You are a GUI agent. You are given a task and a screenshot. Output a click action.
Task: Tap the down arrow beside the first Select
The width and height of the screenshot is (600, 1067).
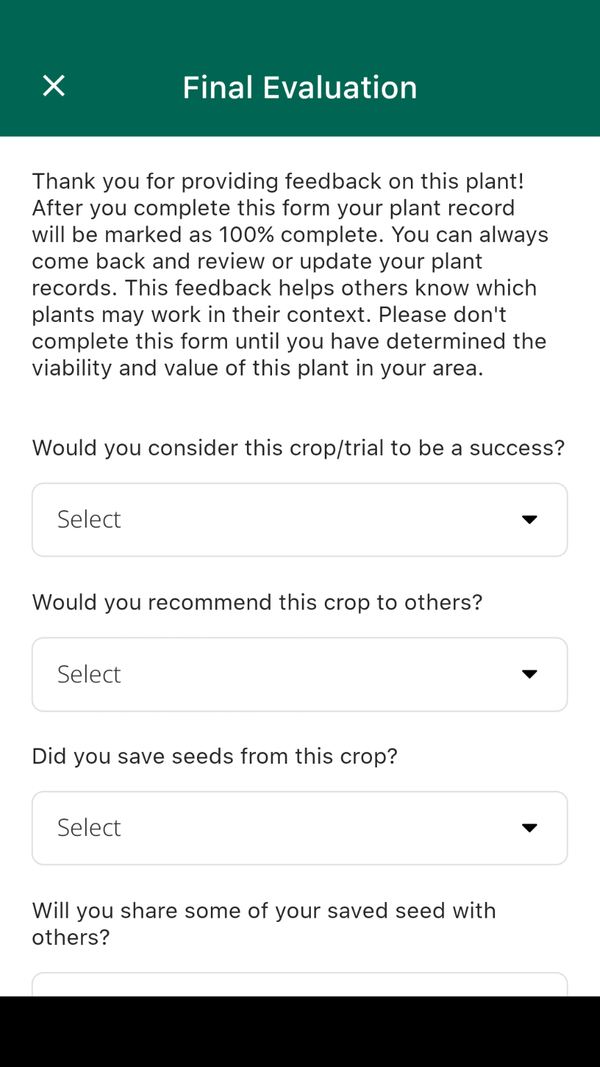click(529, 519)
